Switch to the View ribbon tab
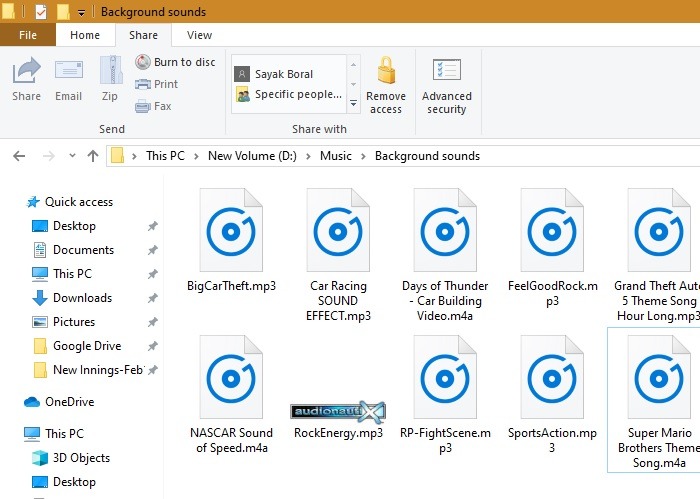The image size is (700, 499). (x=199, y=35)
